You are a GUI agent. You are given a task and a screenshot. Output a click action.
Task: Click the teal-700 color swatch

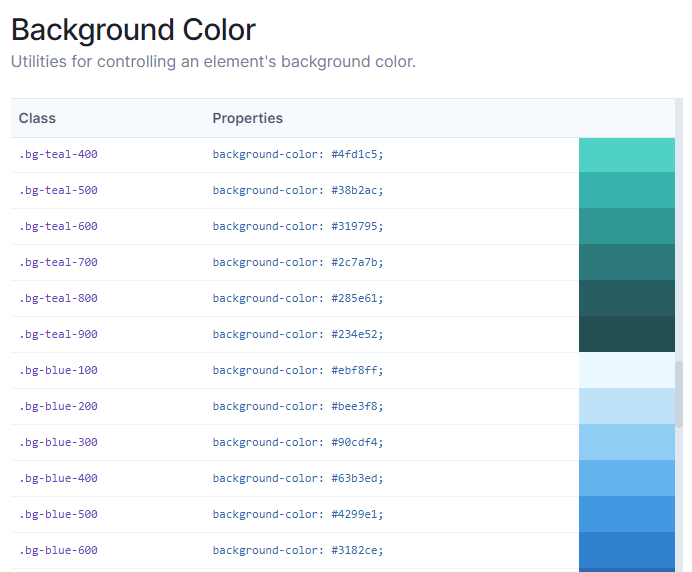[x=627, y=262]
